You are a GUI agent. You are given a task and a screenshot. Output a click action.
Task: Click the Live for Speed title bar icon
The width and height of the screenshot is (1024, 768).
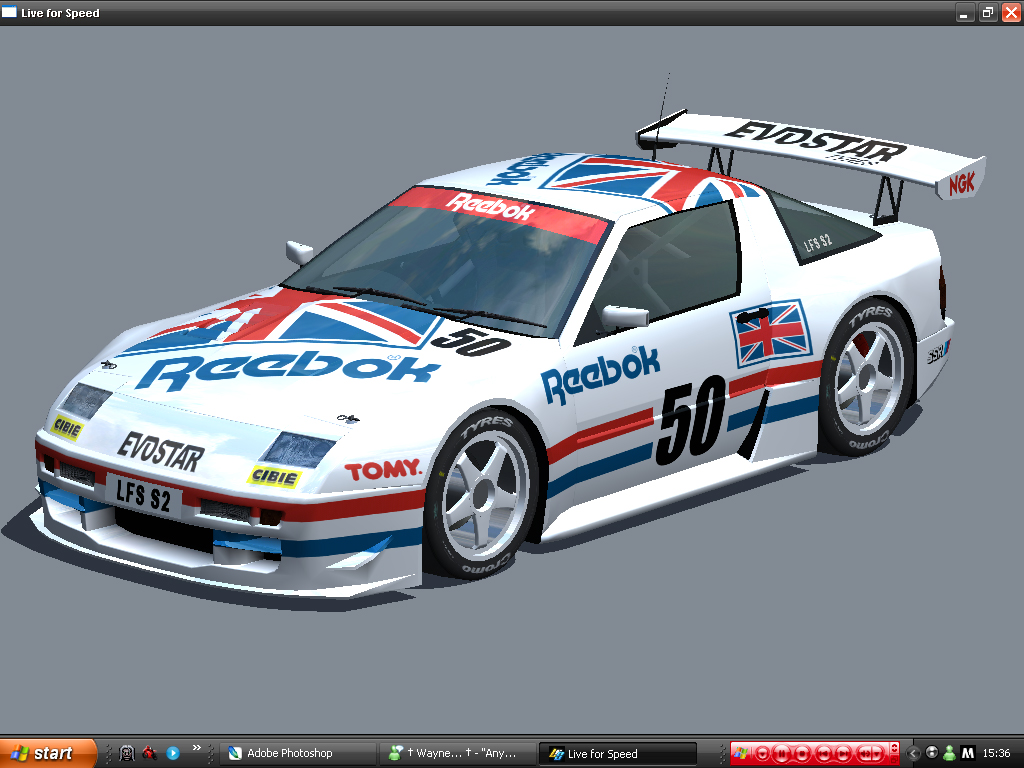point(9,12)
